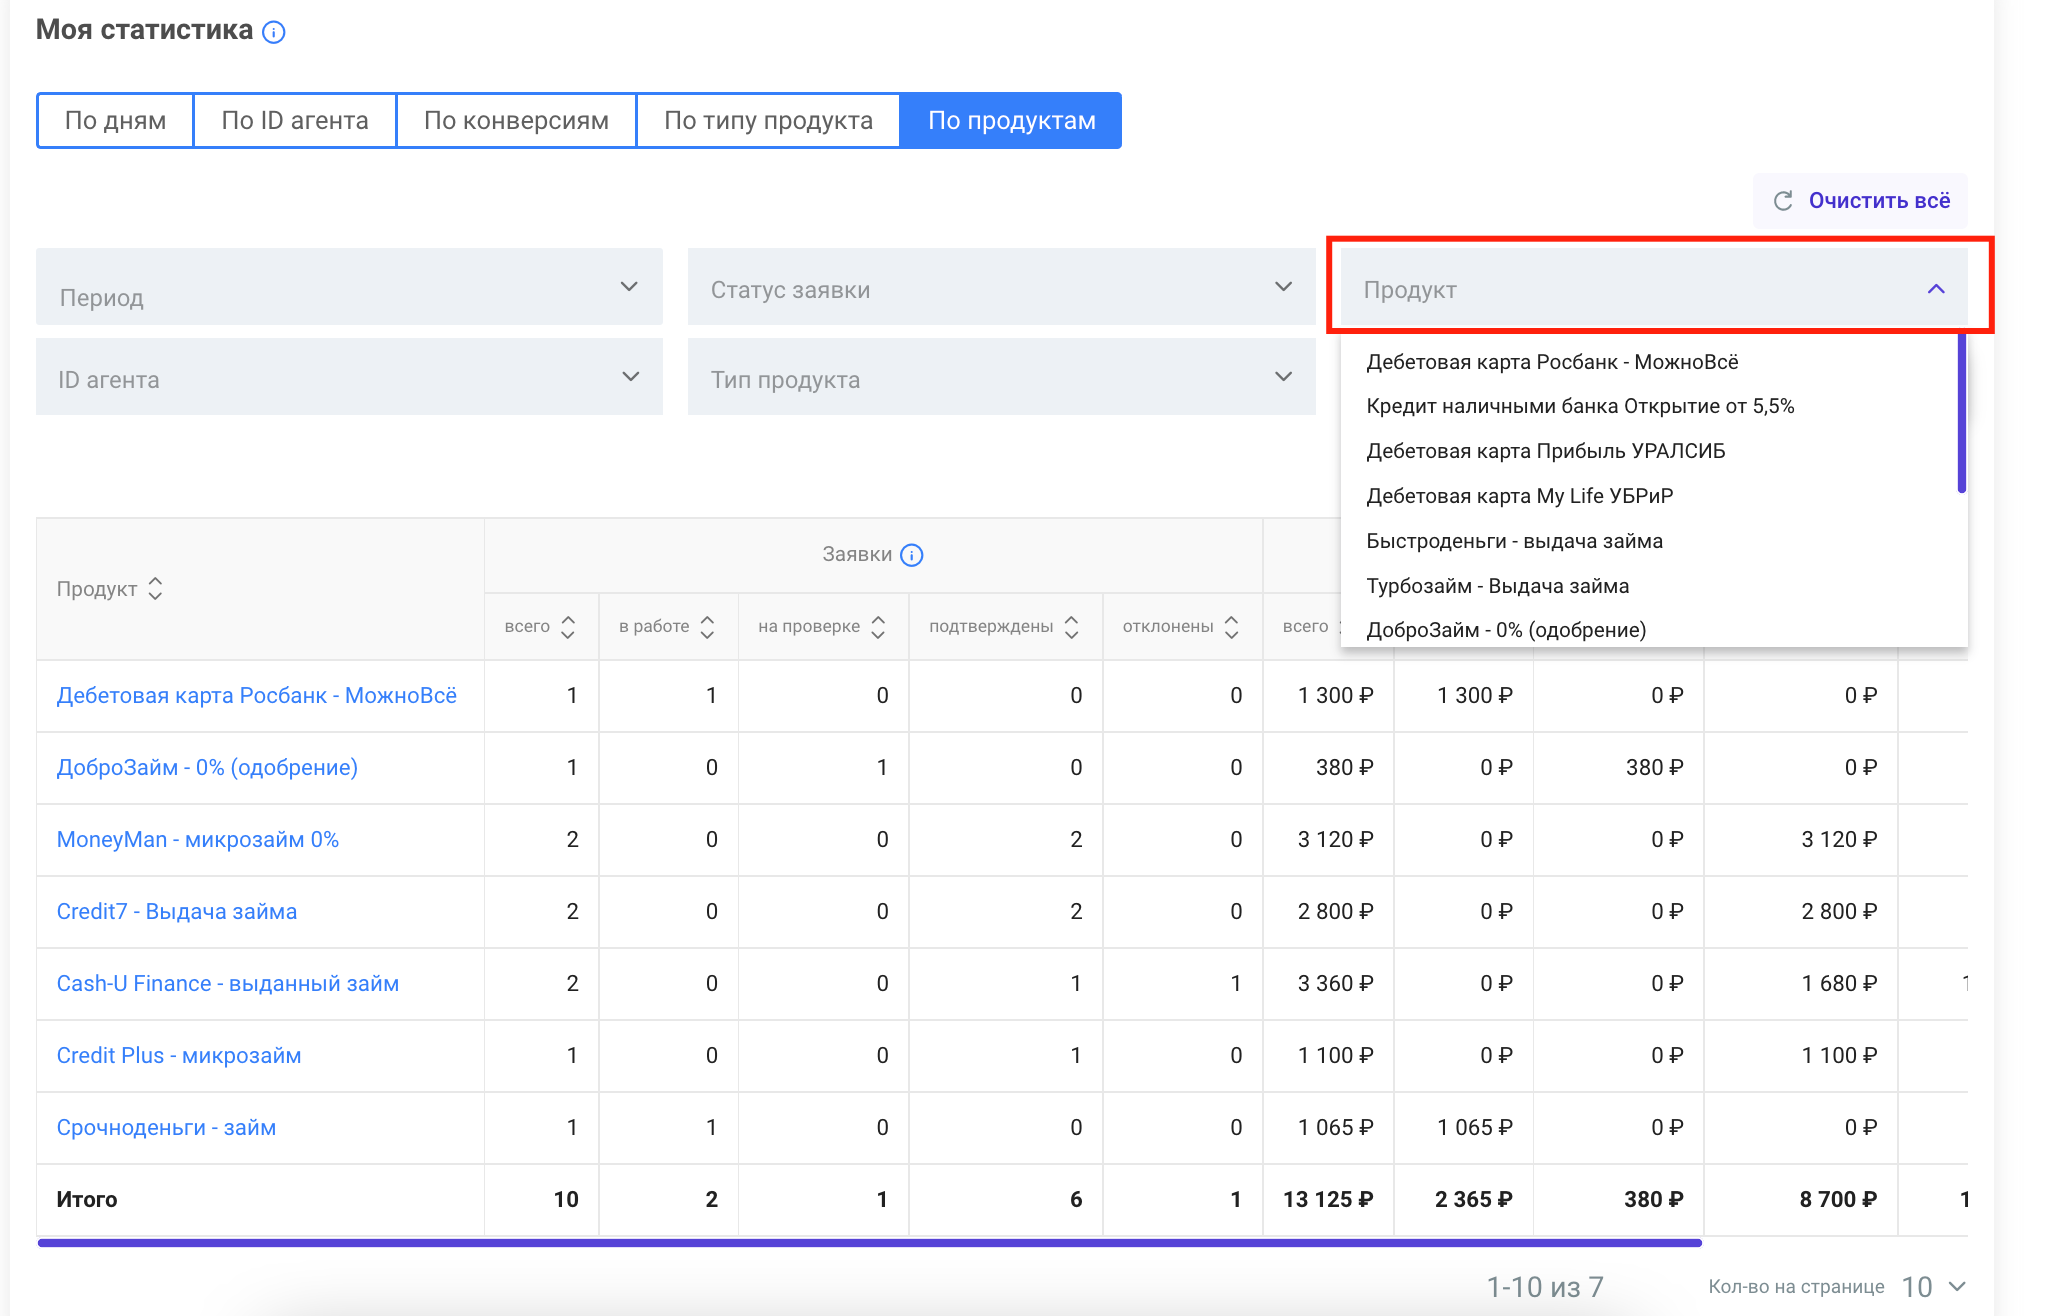Open Cash-U Finance - выданный займ link
Viewport: 2058px width, 1316px height.
point(228,984)
